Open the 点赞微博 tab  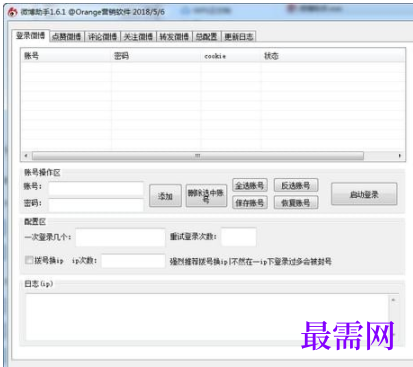click(x=67, y=37)
